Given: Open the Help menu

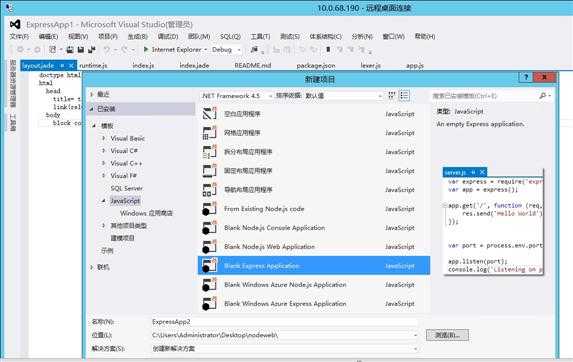Looking at the screenshot, I should coord(425,36).
